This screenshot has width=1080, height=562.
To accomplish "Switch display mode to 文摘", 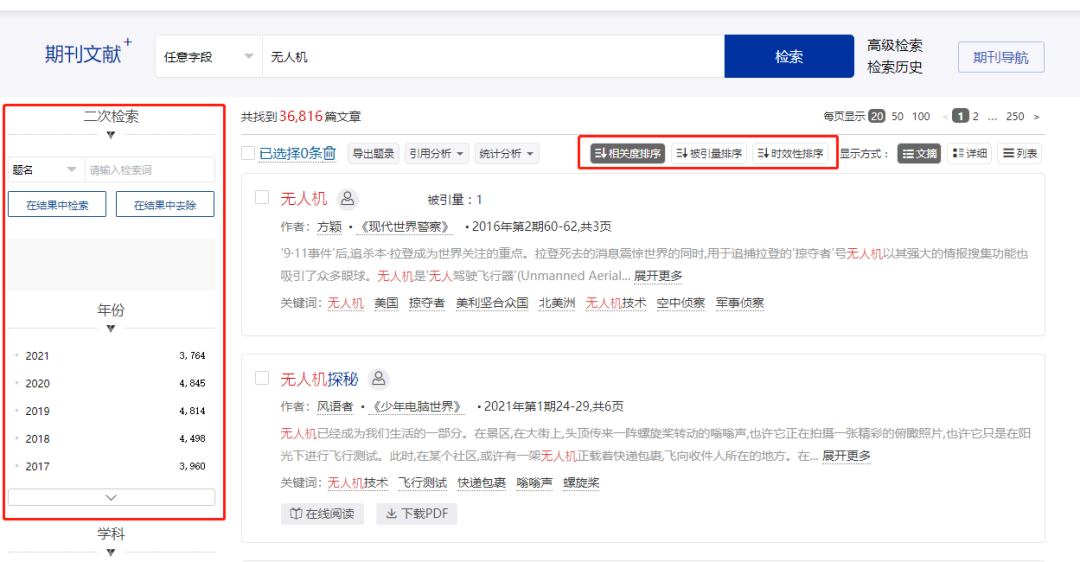I will pyautogui.click(x=920, y=154).
